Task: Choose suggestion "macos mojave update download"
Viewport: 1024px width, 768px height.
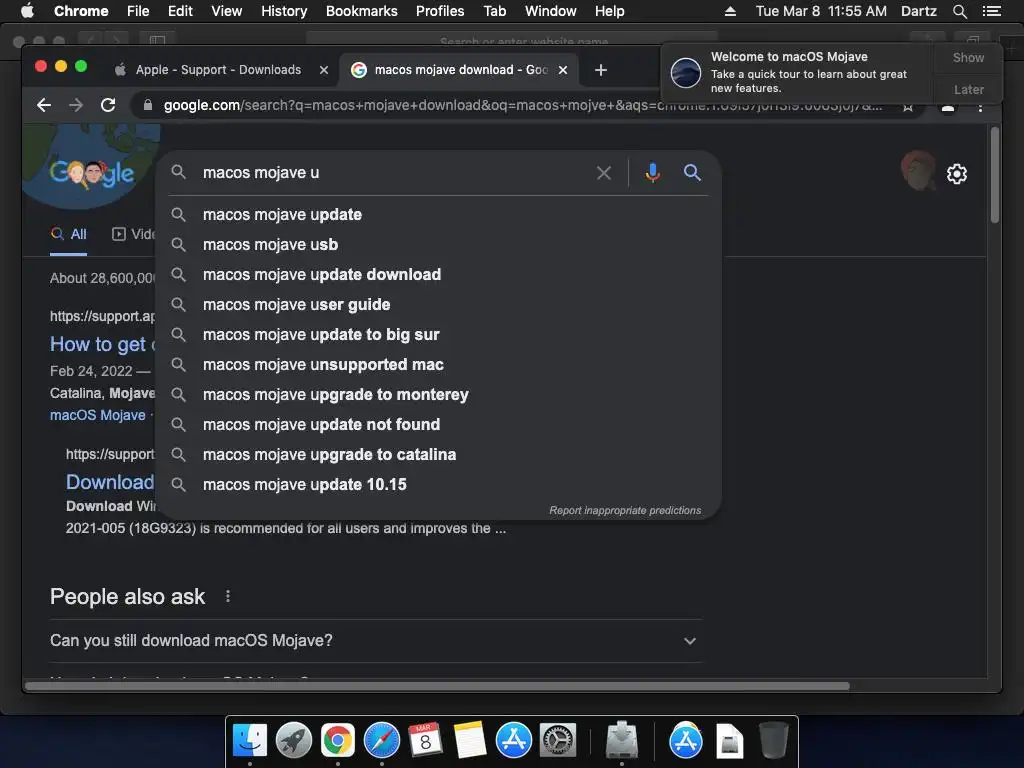Action: 439,275
